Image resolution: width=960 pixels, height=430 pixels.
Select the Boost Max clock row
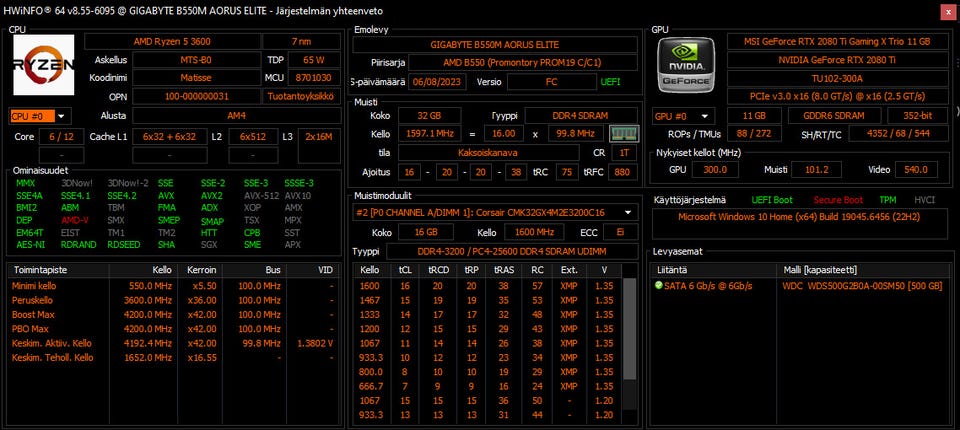coord(173,315)
